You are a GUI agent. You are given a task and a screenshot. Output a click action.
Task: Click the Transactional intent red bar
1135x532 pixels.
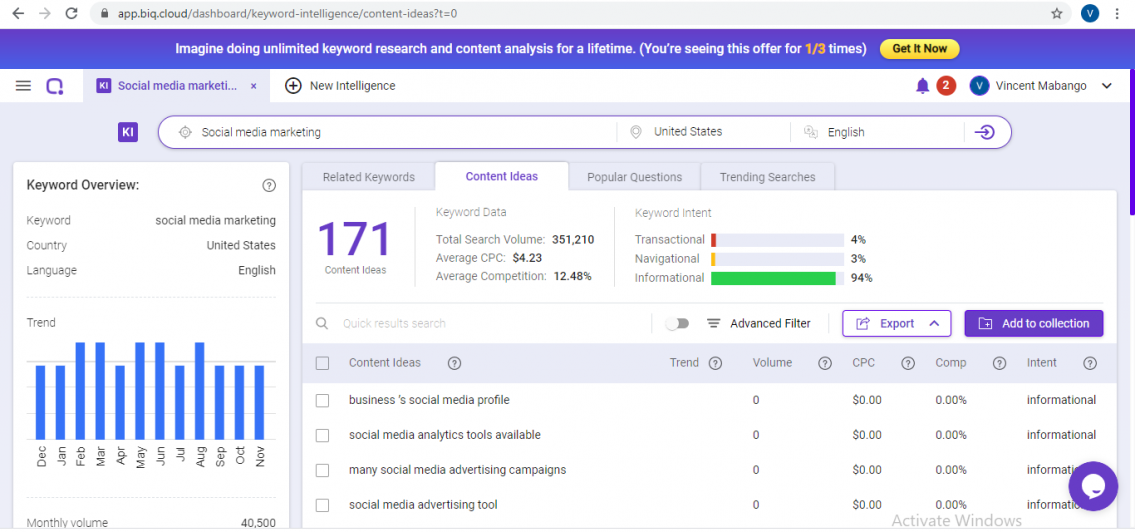pyautogui.click(x=714, y=240)
